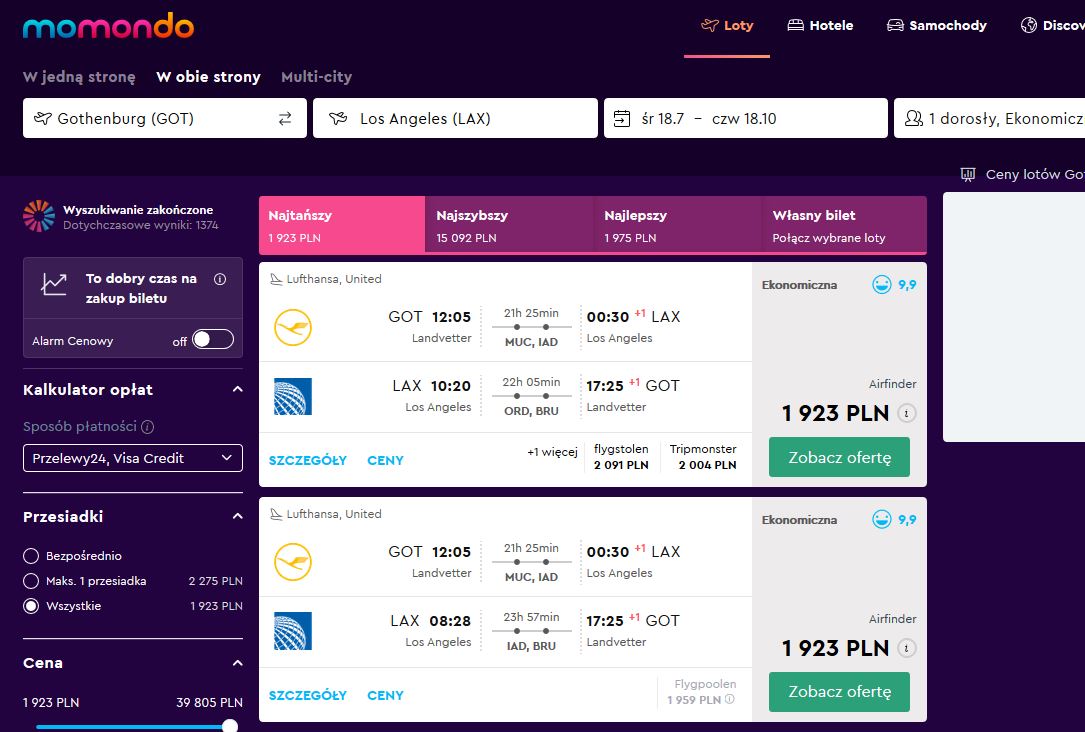Click Zobacz ofertę on second result
1085x732 pixels.
pyautogui.click(x=839, y=692)
